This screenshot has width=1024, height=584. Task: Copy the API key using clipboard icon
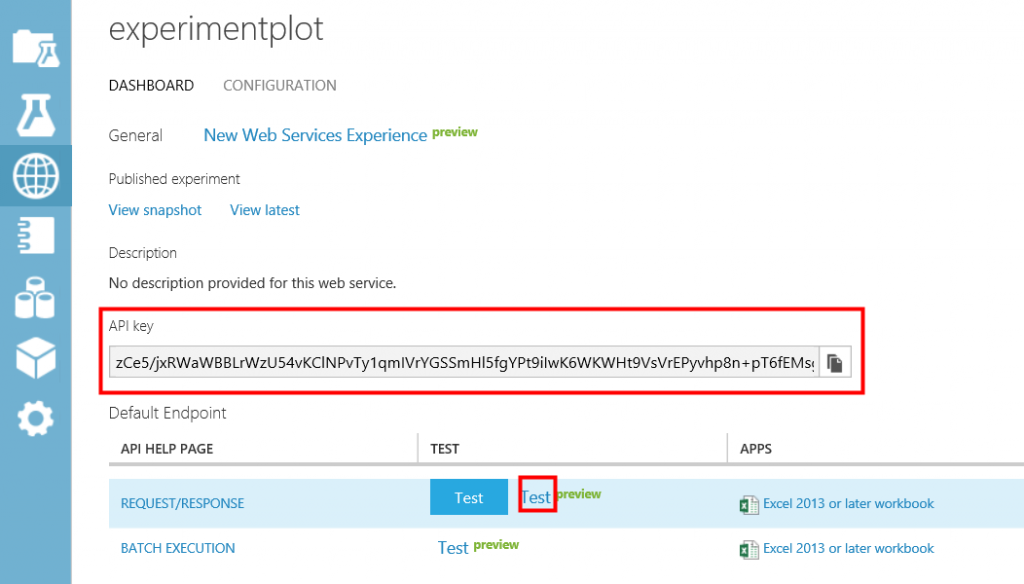[x=834, y=362]
